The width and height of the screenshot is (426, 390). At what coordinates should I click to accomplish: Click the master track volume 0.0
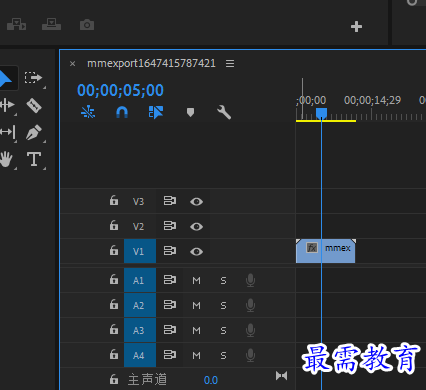pos(211,380)
